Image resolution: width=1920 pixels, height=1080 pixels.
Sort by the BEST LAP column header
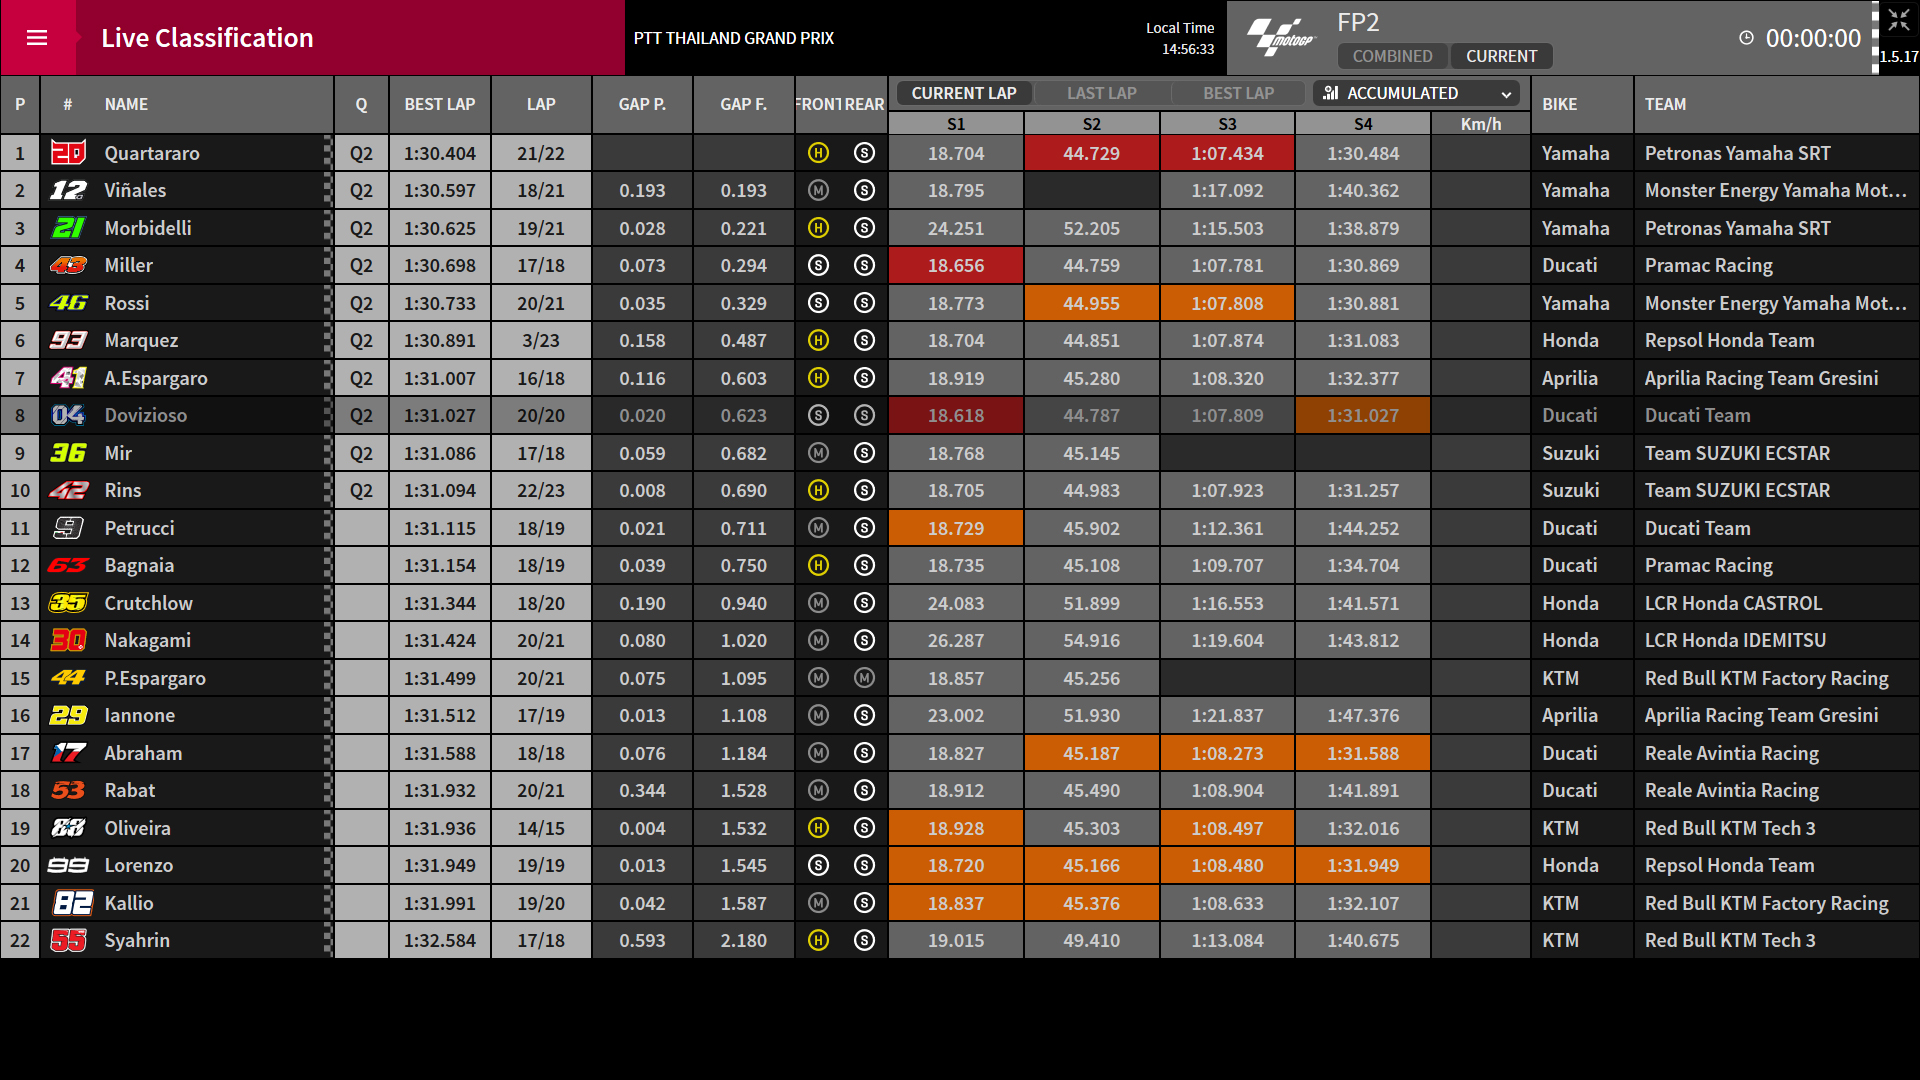(x=440, y=104)
